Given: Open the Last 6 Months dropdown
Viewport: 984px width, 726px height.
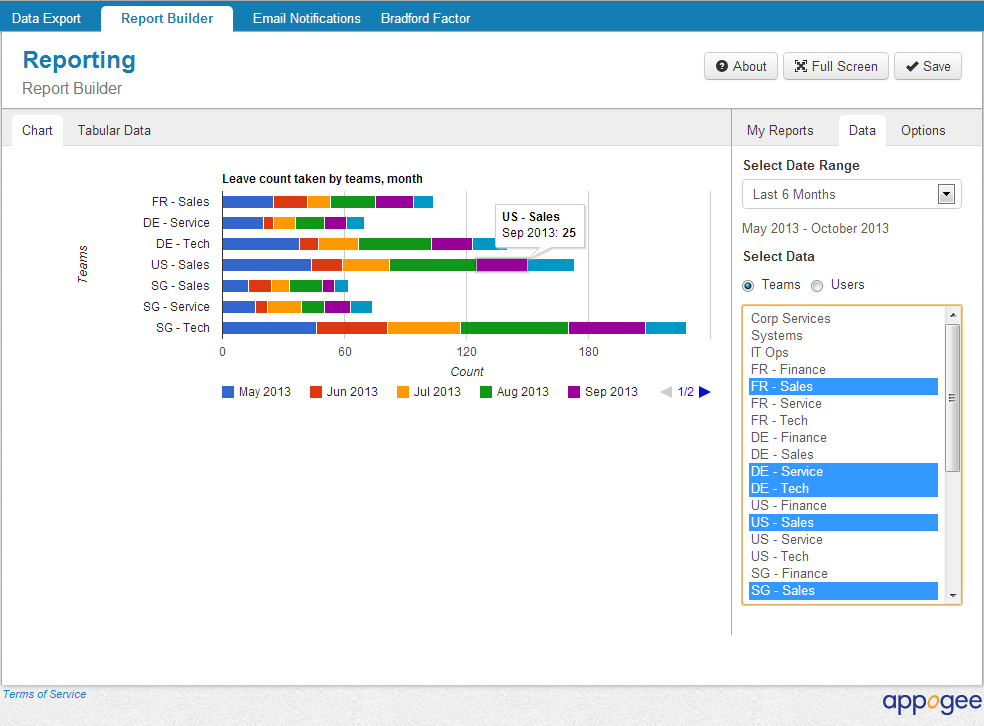Looking at the screenshot, I should tap(851, 194).
